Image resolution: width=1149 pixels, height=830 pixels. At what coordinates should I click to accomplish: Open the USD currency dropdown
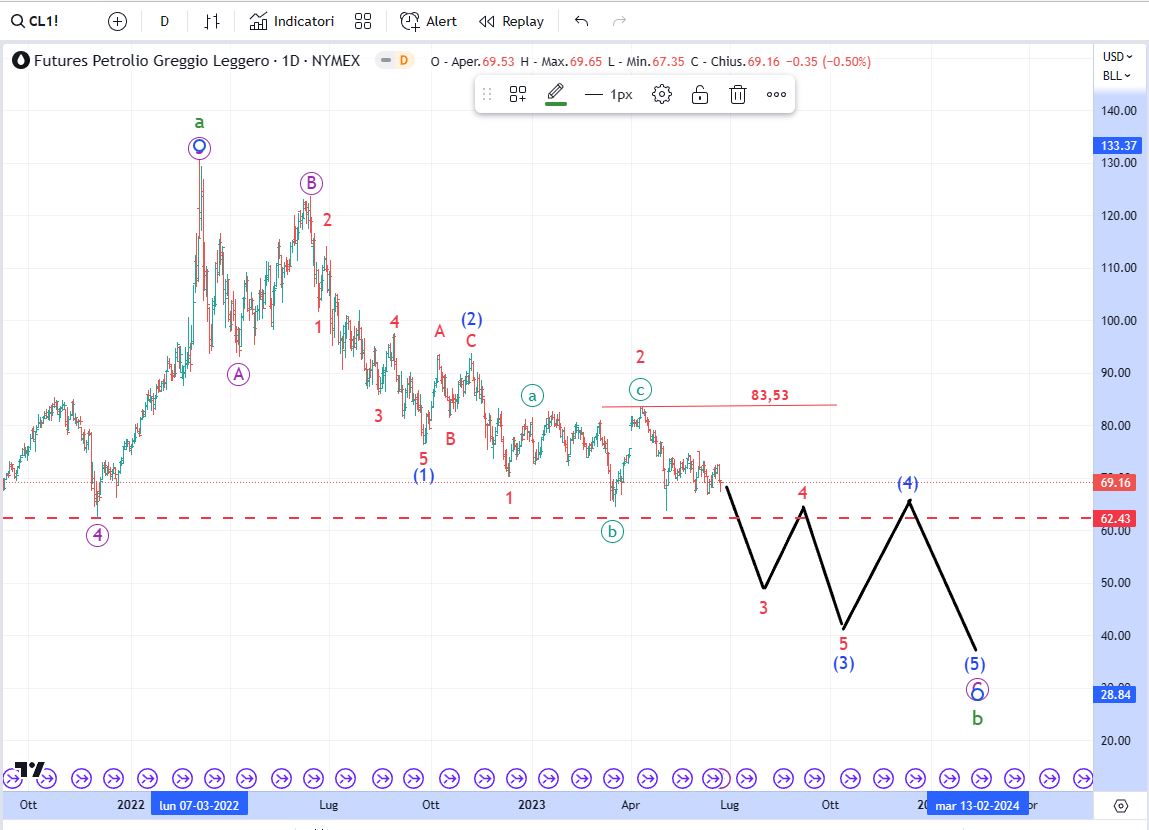(x=1117, y=56)
